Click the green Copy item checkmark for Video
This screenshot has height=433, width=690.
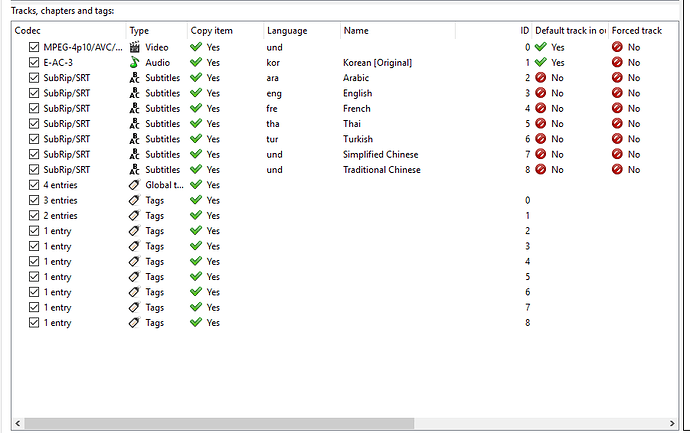tap(196, 47)
